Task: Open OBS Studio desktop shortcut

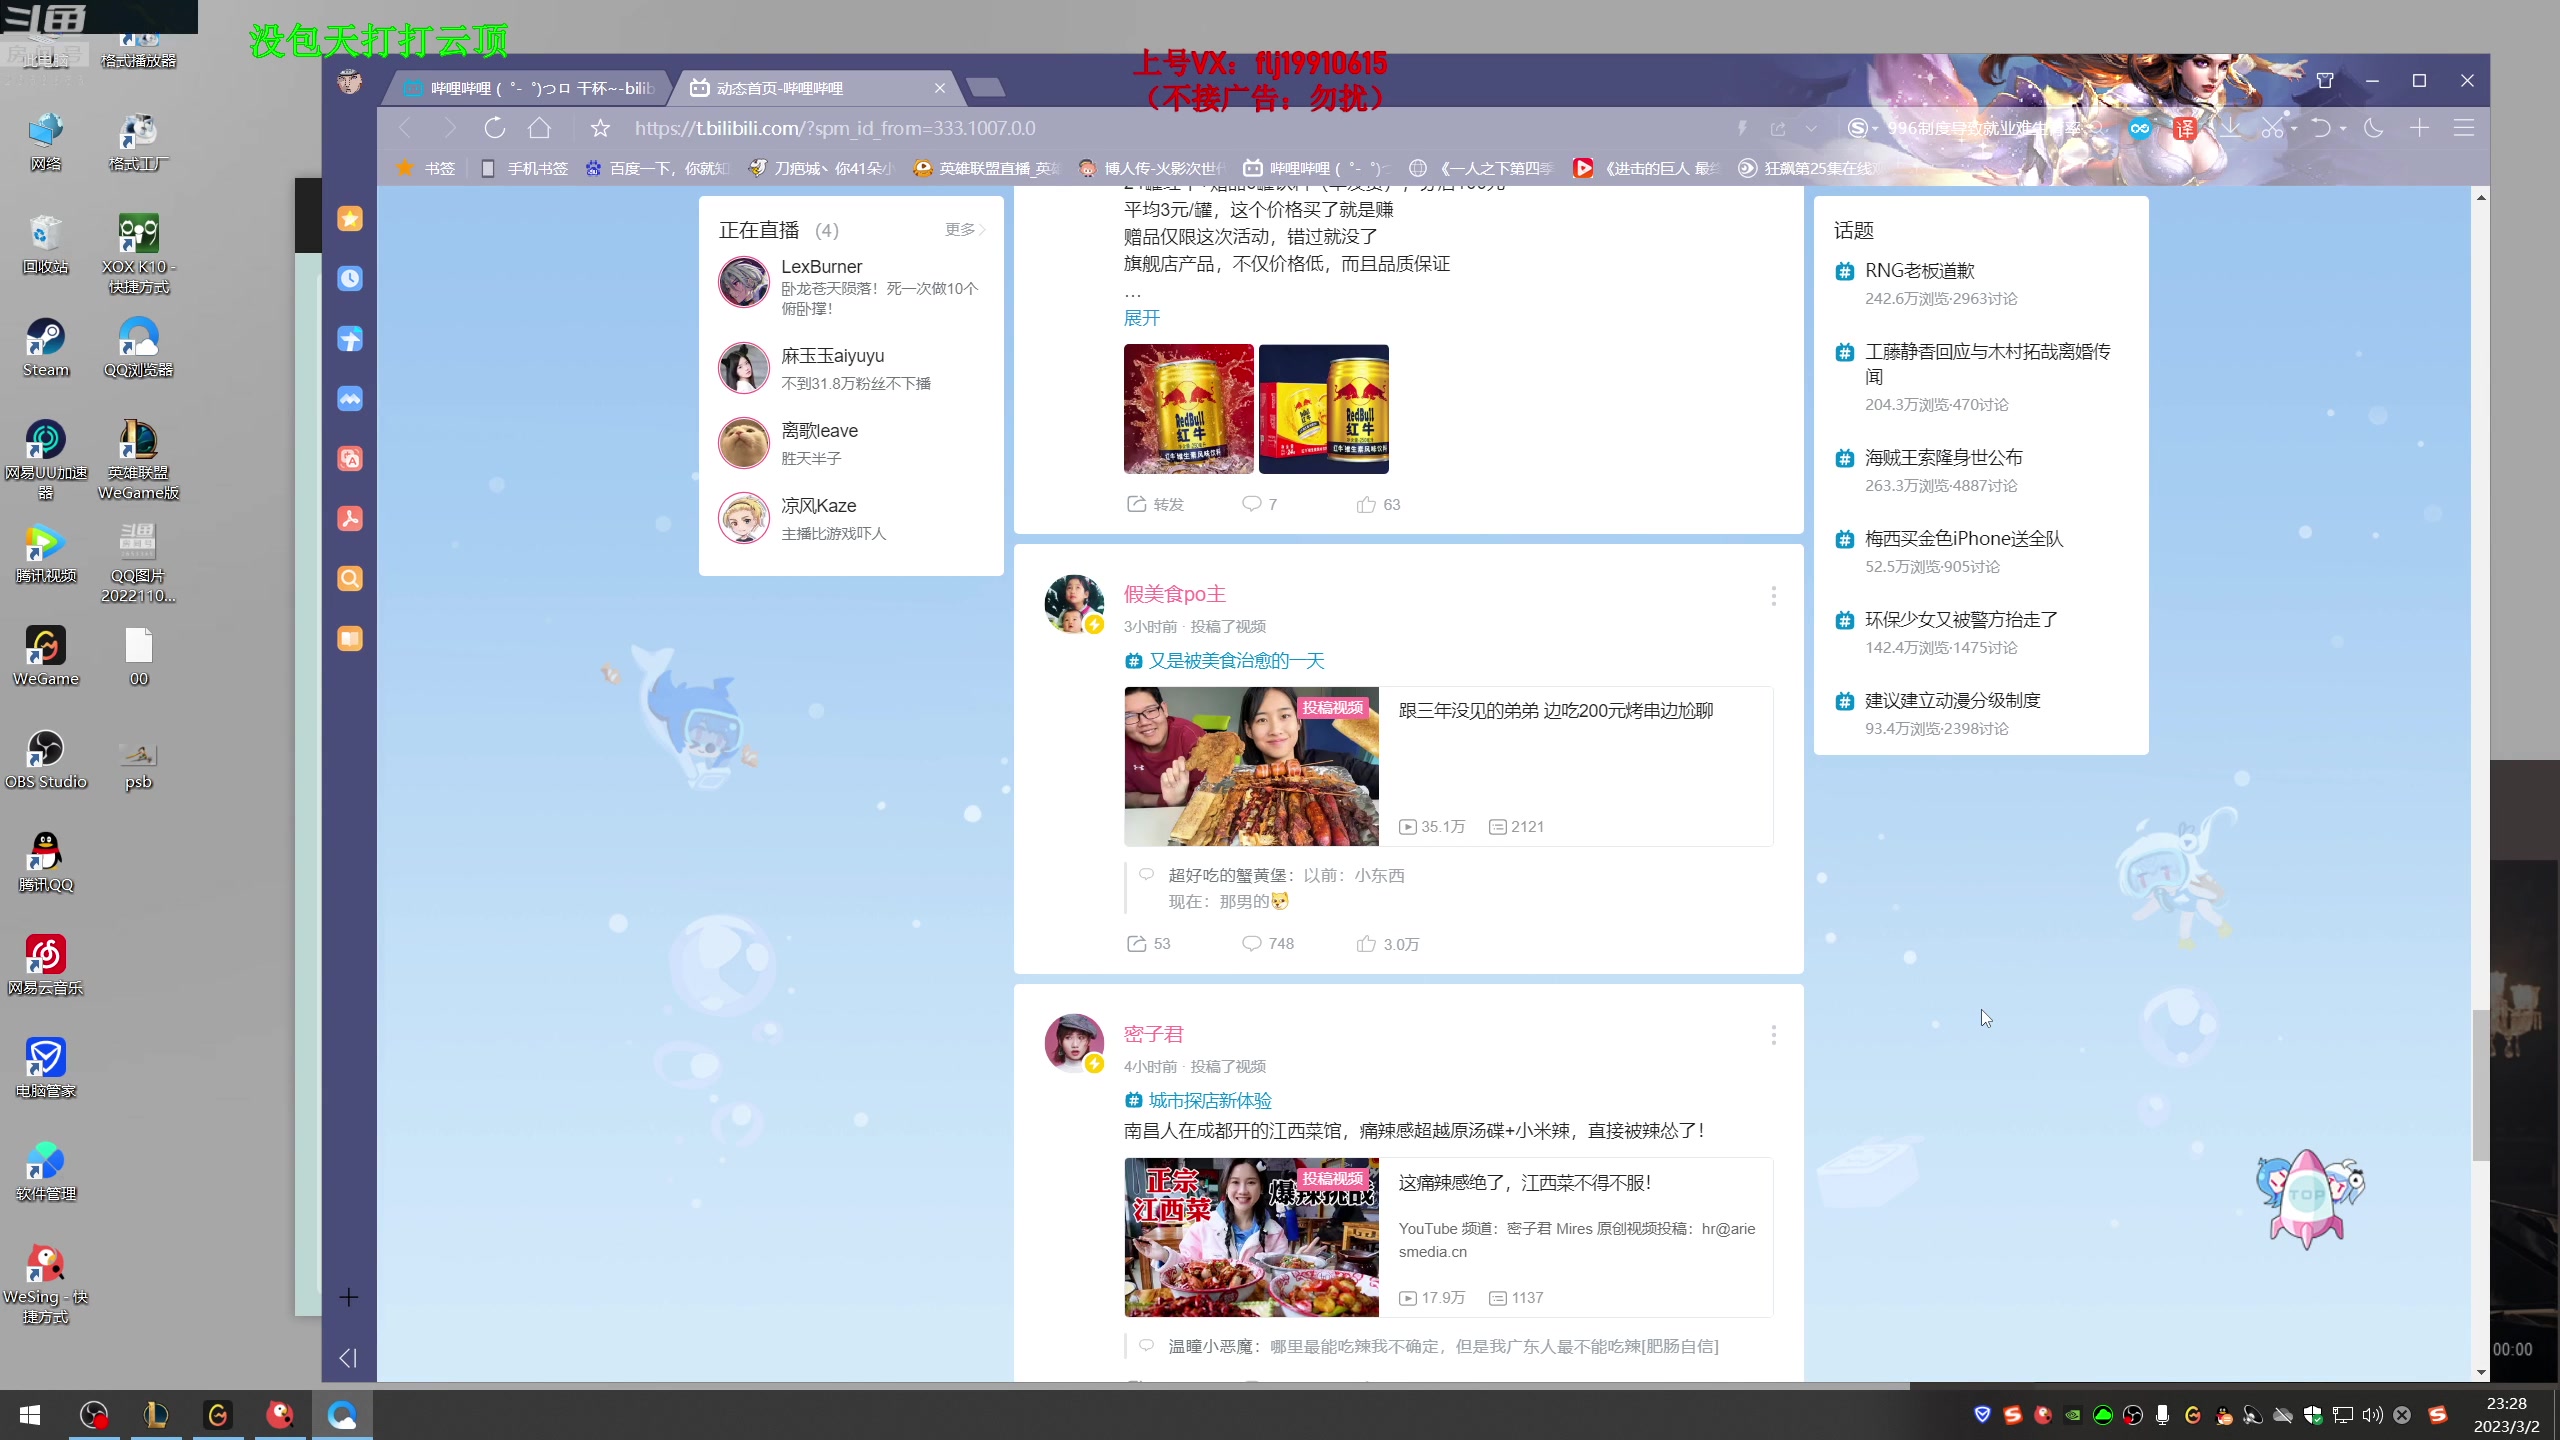Action: click(x=46, y=760)
